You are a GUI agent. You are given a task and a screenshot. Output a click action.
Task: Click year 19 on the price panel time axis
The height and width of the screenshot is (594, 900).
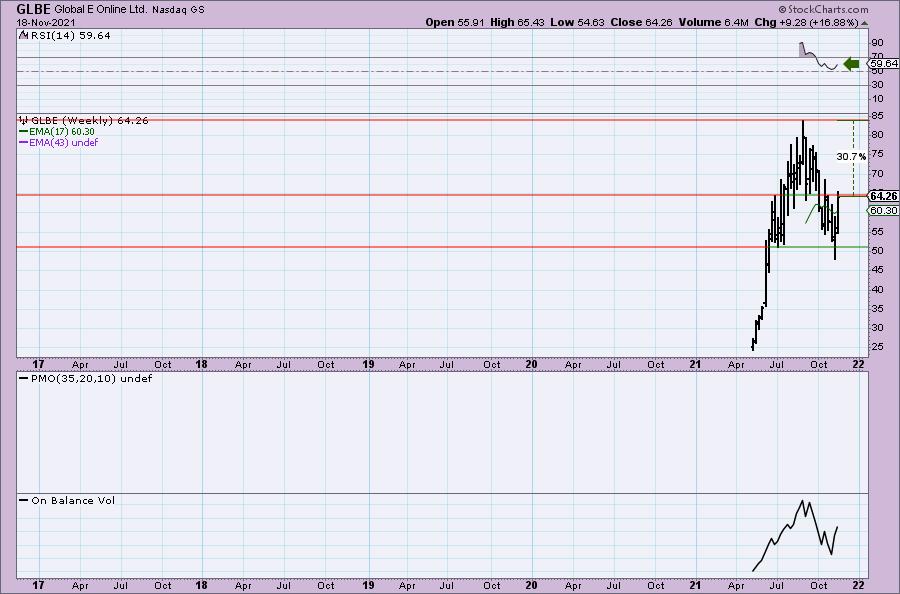tap(368, 364)
